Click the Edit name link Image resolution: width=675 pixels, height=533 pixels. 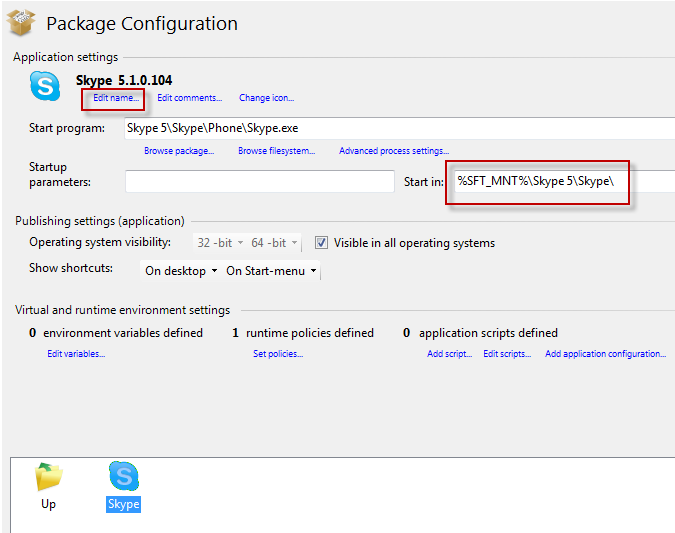pyautogui.click(x=116, y=98)
